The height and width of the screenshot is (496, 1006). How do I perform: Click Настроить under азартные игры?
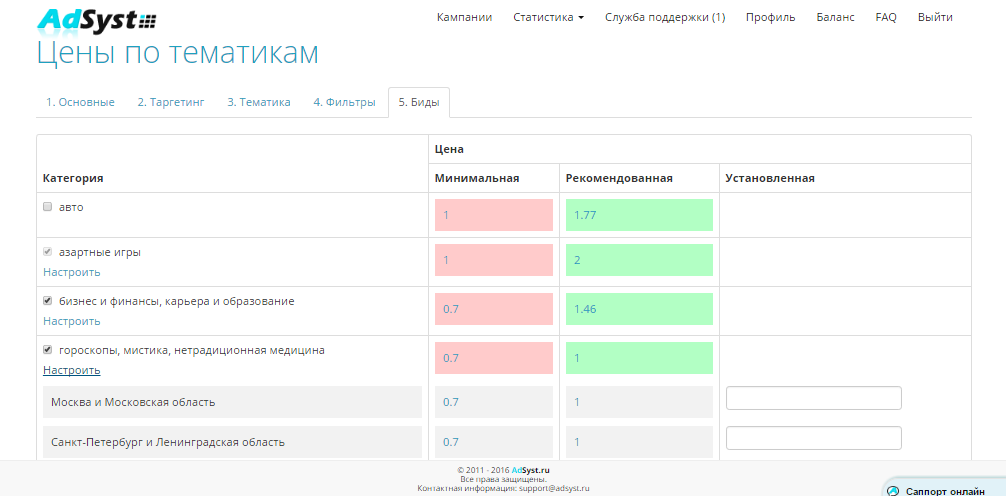(72, 272)
